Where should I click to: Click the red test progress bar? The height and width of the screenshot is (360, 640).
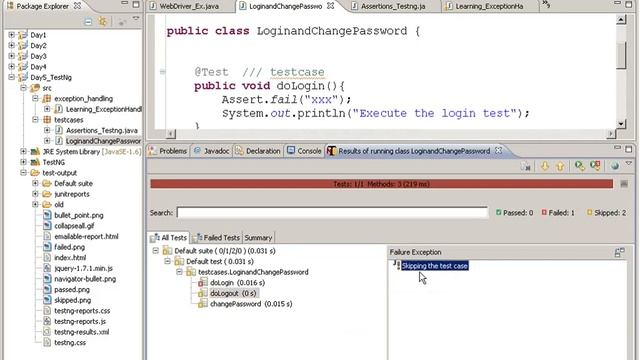click(x=381, y=184)
